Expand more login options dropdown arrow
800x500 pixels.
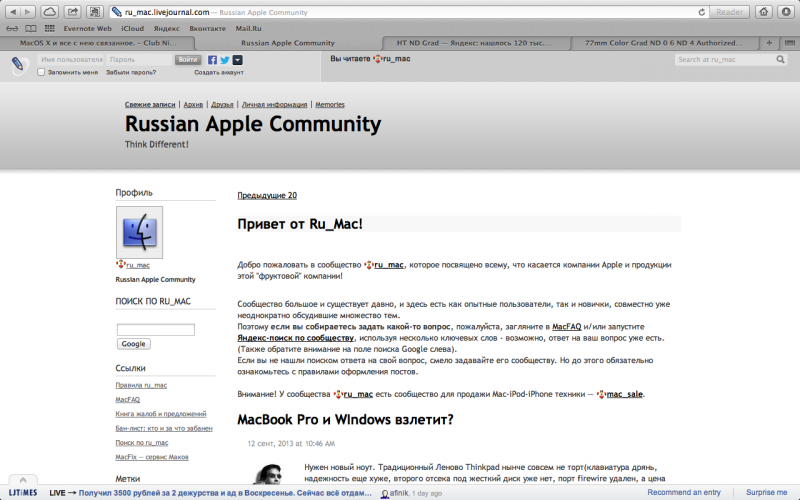pyautogui.click(x=237, y=60)
